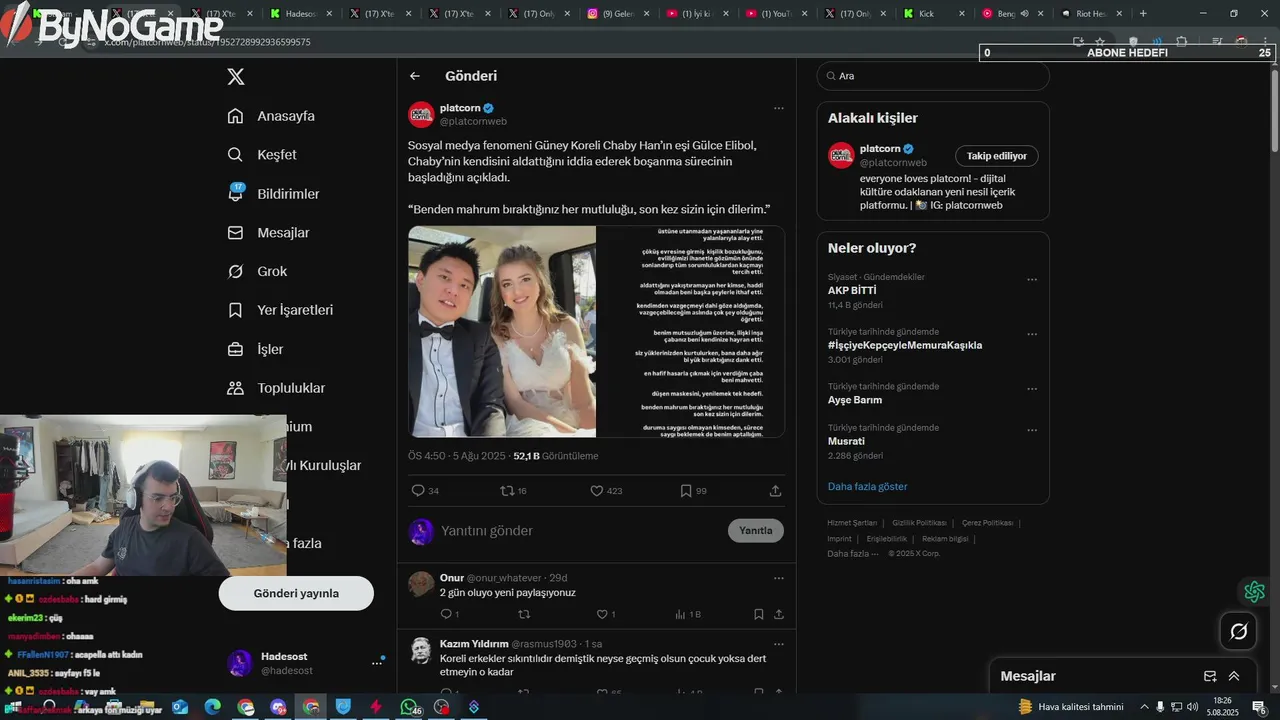Open options for Musrati trend
The height and width of the screenshot is (720, 1280).
point(1032,431)
